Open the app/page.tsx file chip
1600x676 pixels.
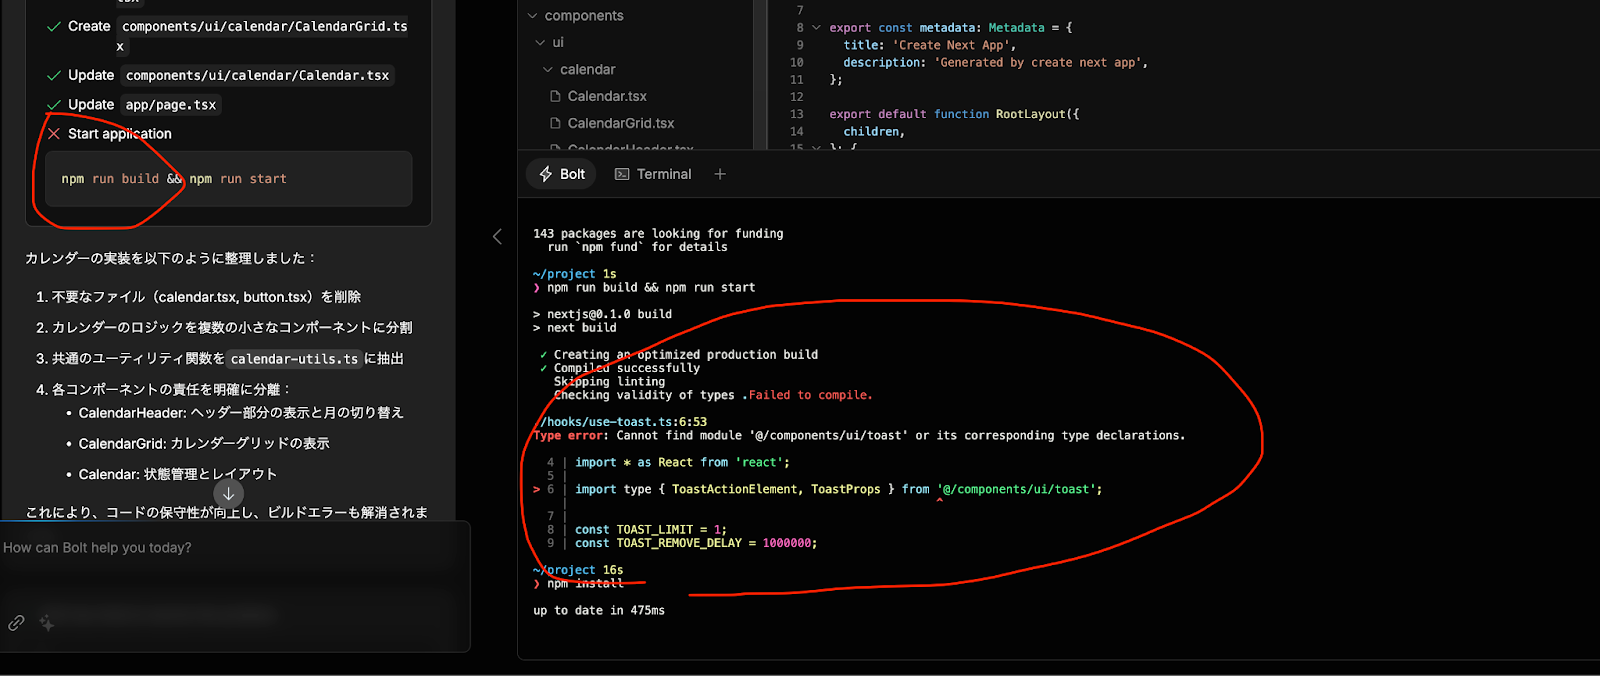coord(171,104)
